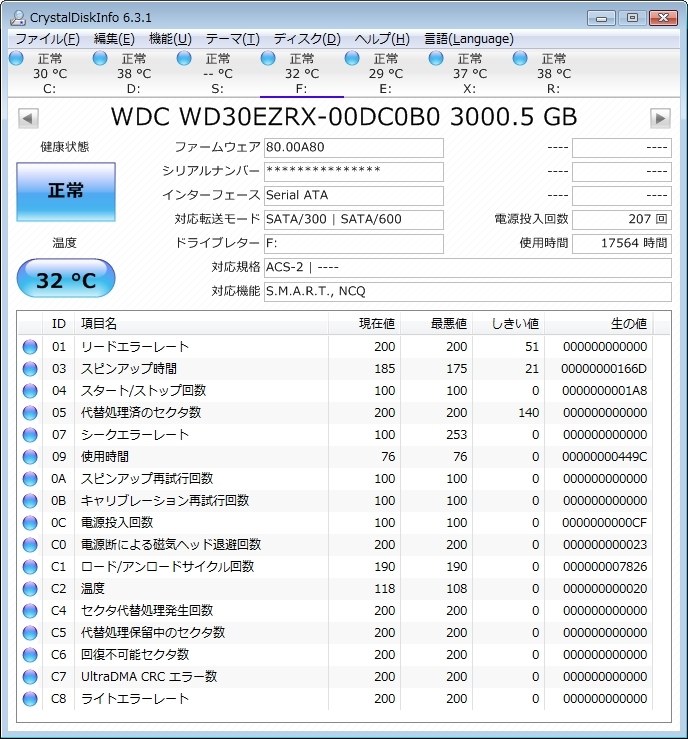Click the 最悪値 column header
Screen dimensions: 688x739
436,324
